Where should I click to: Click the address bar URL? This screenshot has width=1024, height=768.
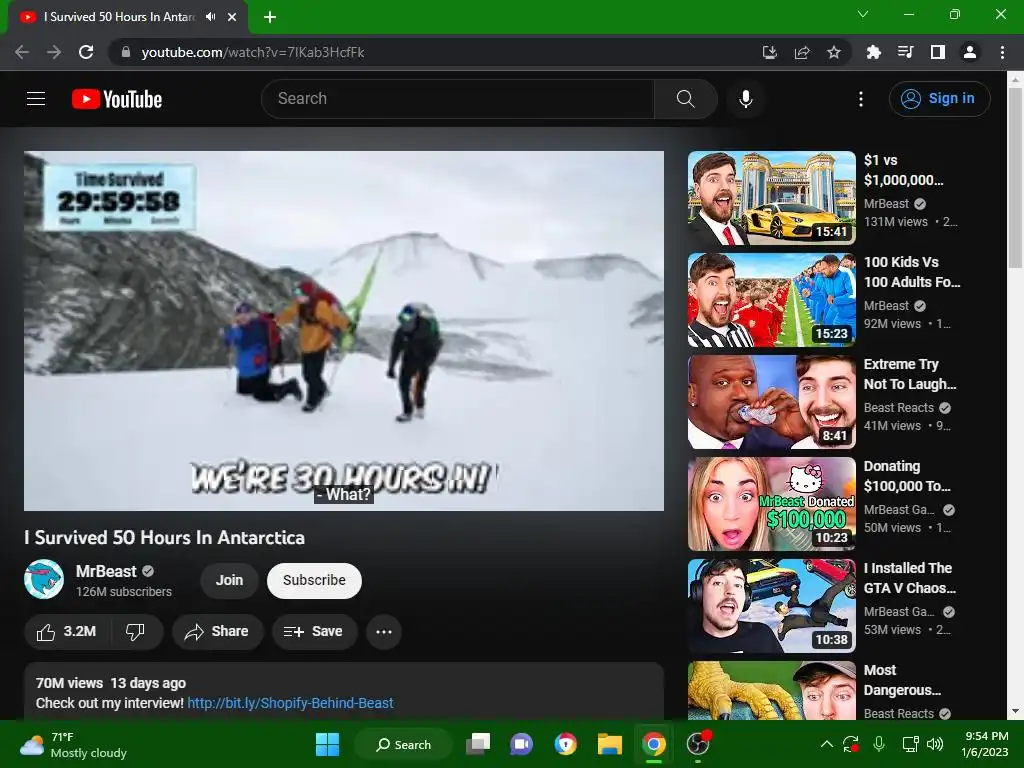253,52
